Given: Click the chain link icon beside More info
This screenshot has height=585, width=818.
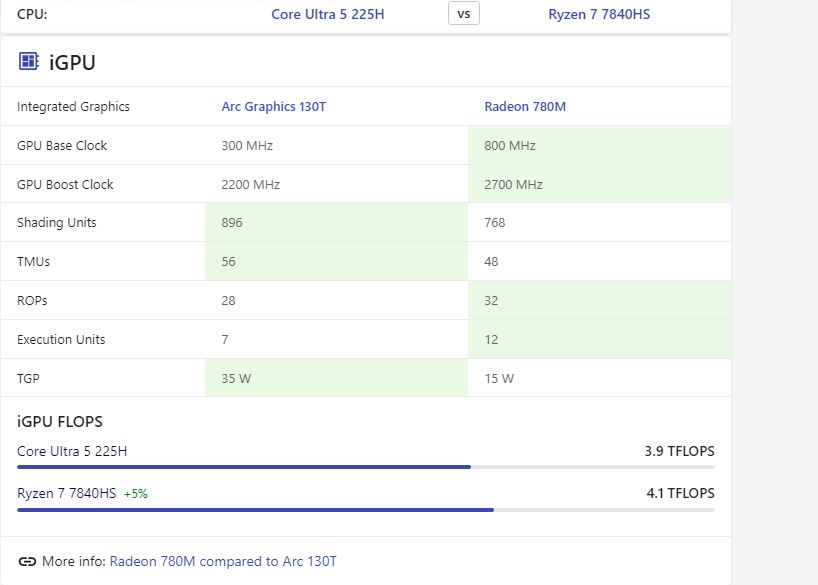Looking at the screenshot, I should [x=27, y=561].
